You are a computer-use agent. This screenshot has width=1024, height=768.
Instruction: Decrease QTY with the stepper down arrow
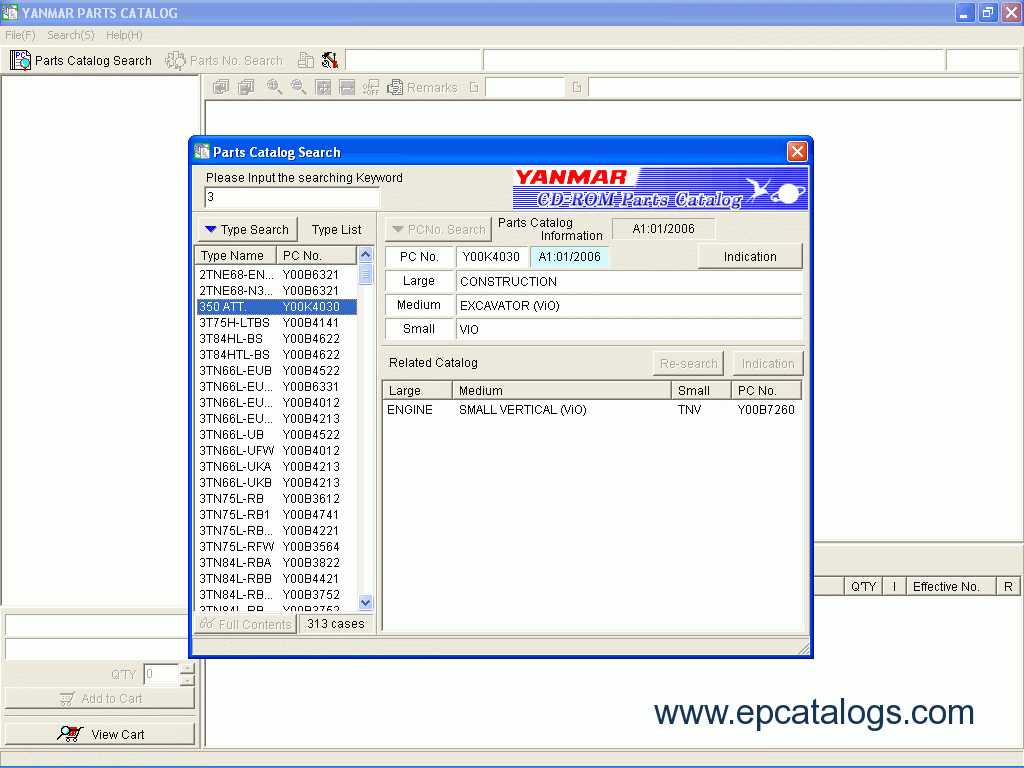click(x=187, y=680)
